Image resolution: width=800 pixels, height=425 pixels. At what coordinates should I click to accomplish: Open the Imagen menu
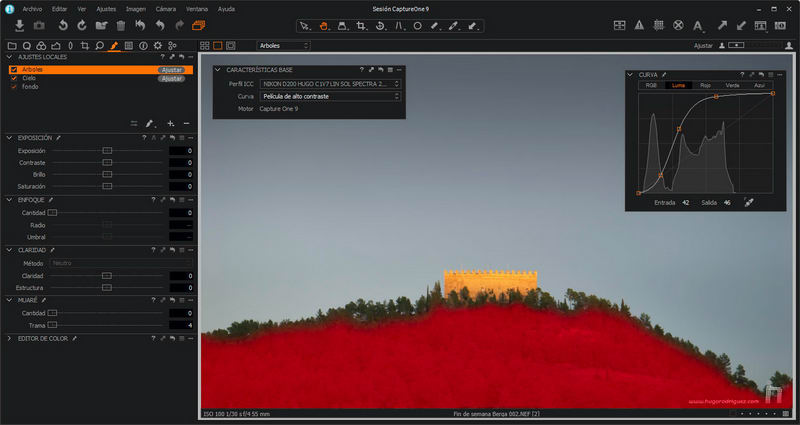pos(136,9)
